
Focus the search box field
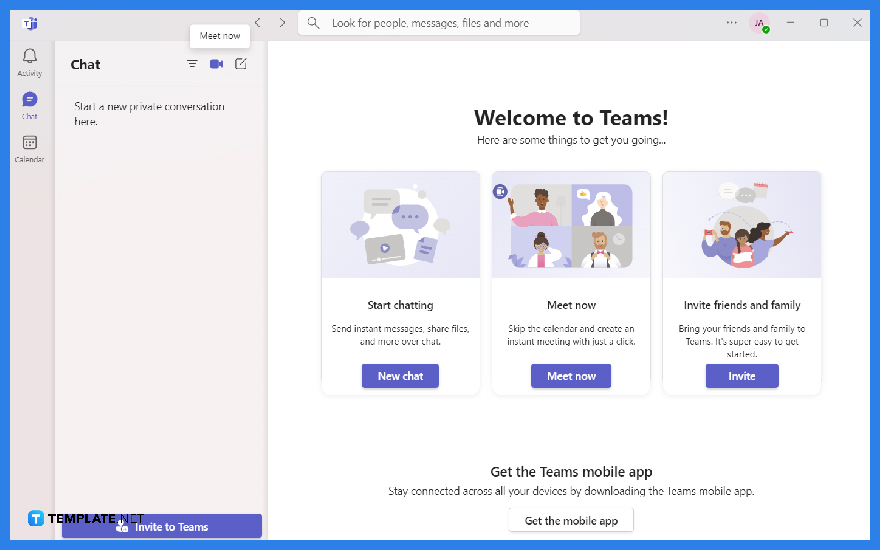pyautogui.click(x=439, y=23)
